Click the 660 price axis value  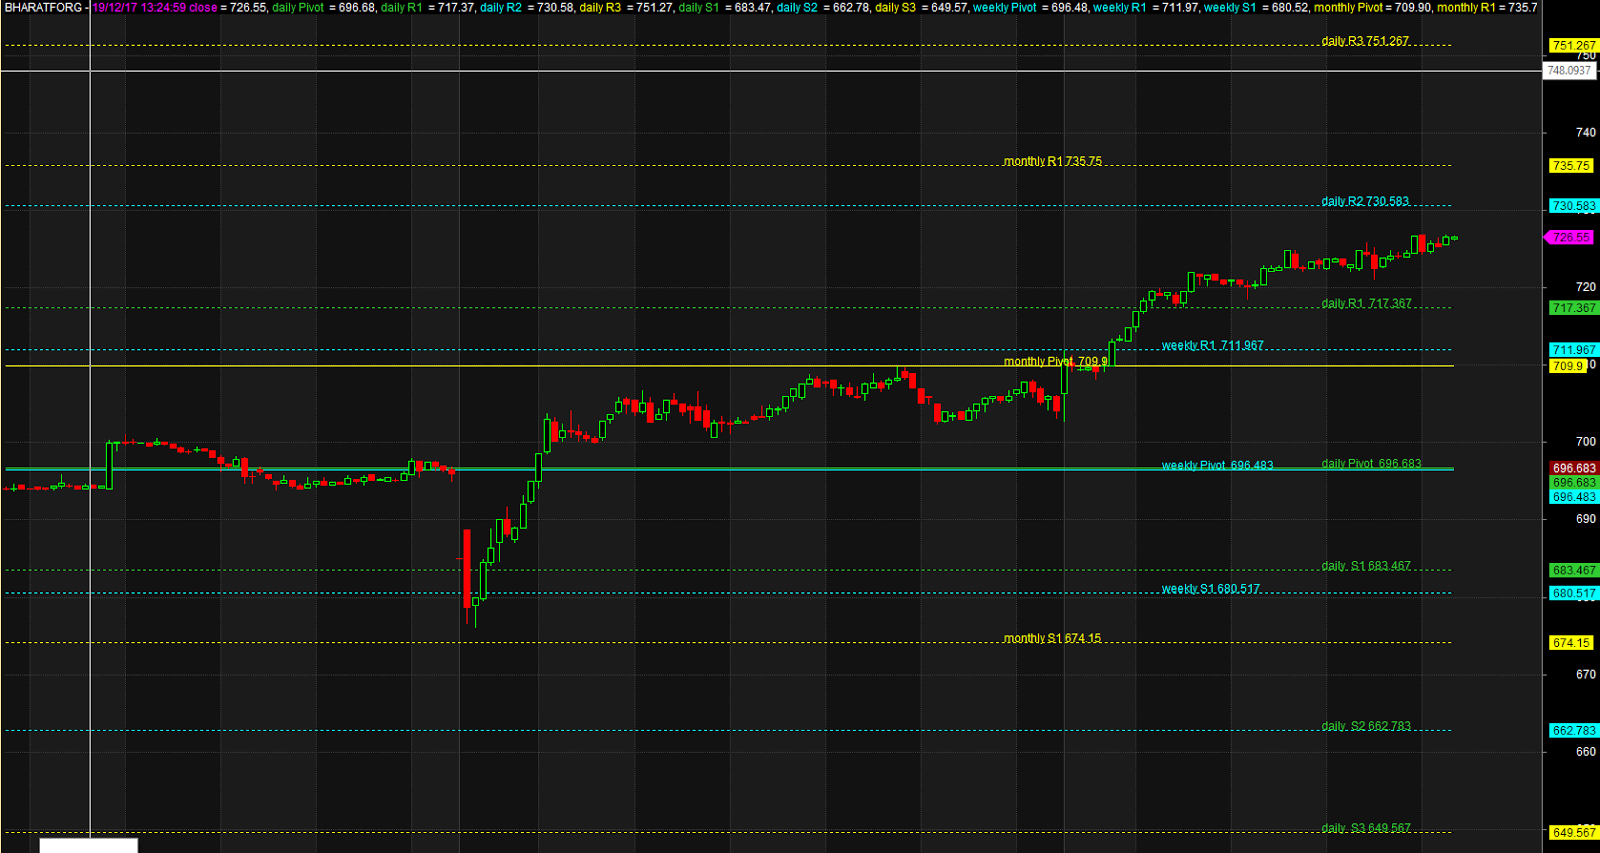coord(1586,752)
